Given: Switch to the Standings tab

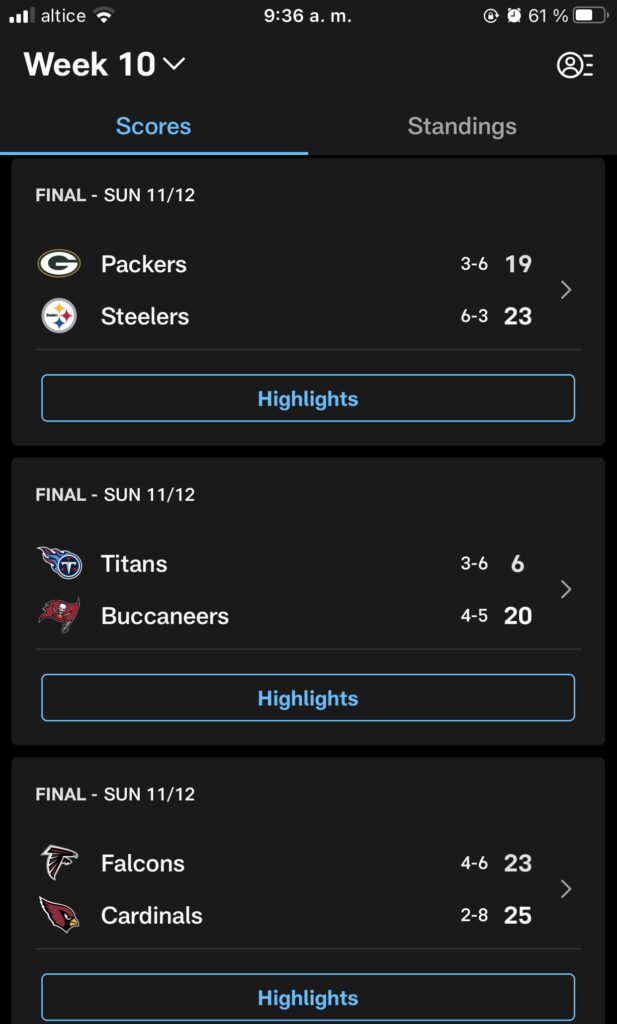Looking at the screenshot, I should (x=462, y=126).
